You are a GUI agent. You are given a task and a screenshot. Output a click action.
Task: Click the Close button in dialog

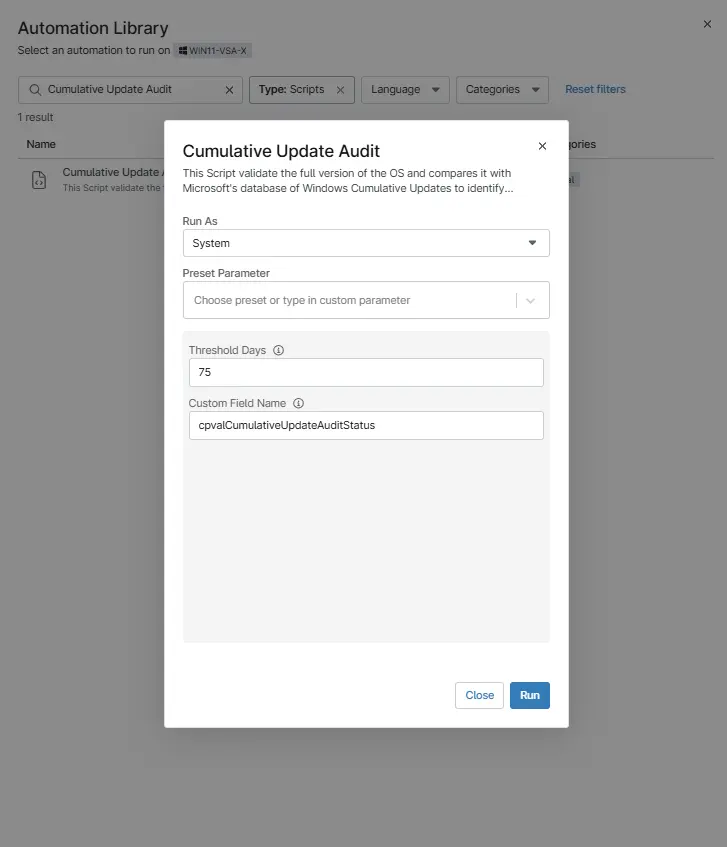tap(479, 695)
